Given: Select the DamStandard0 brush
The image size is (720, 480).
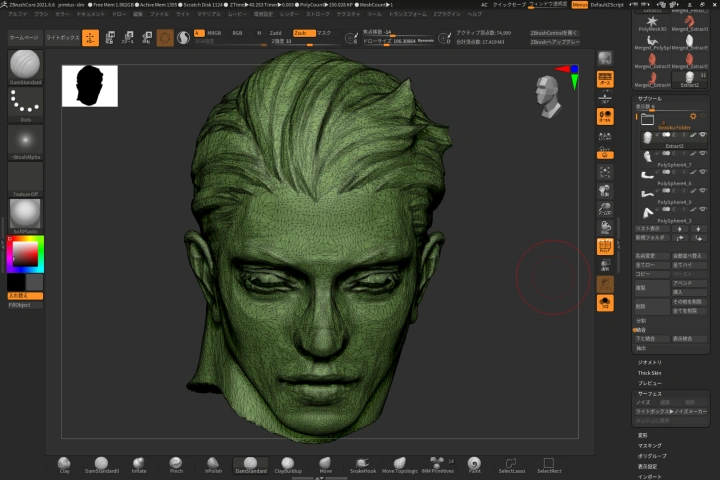Looking at the screenshot, I should [x=101, y=465].
